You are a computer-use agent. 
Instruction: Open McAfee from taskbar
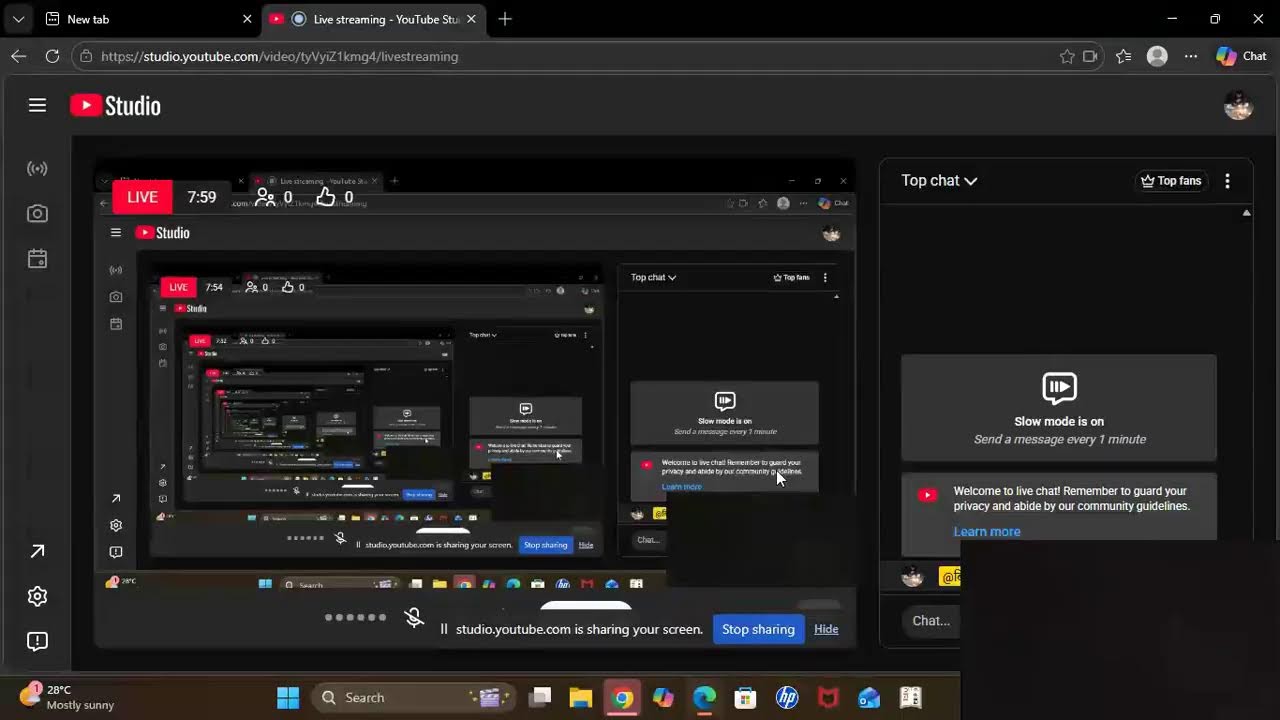[828, 697]
